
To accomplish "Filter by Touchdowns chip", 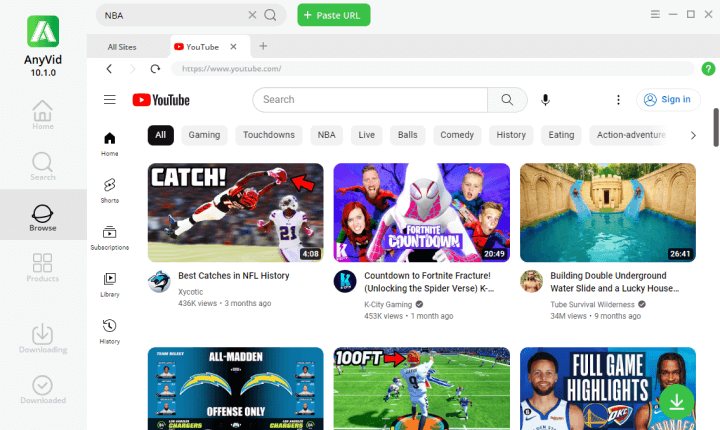I will pos(269,135).
